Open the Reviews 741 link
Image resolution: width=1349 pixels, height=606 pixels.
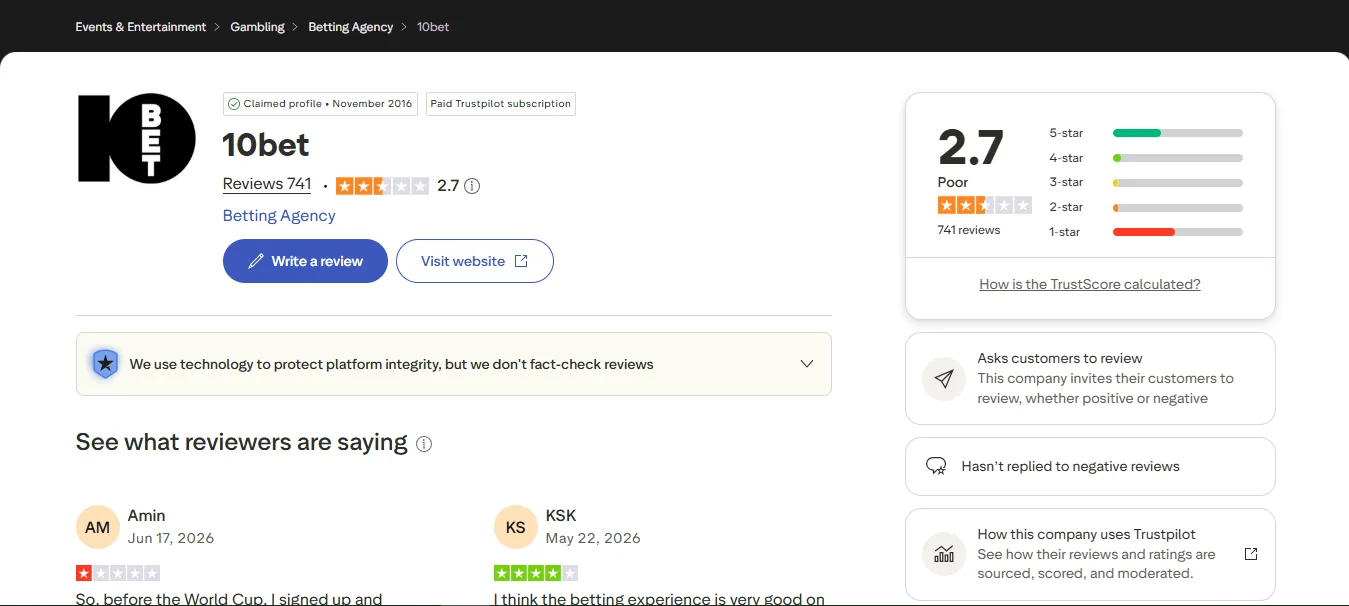(267, 184)
